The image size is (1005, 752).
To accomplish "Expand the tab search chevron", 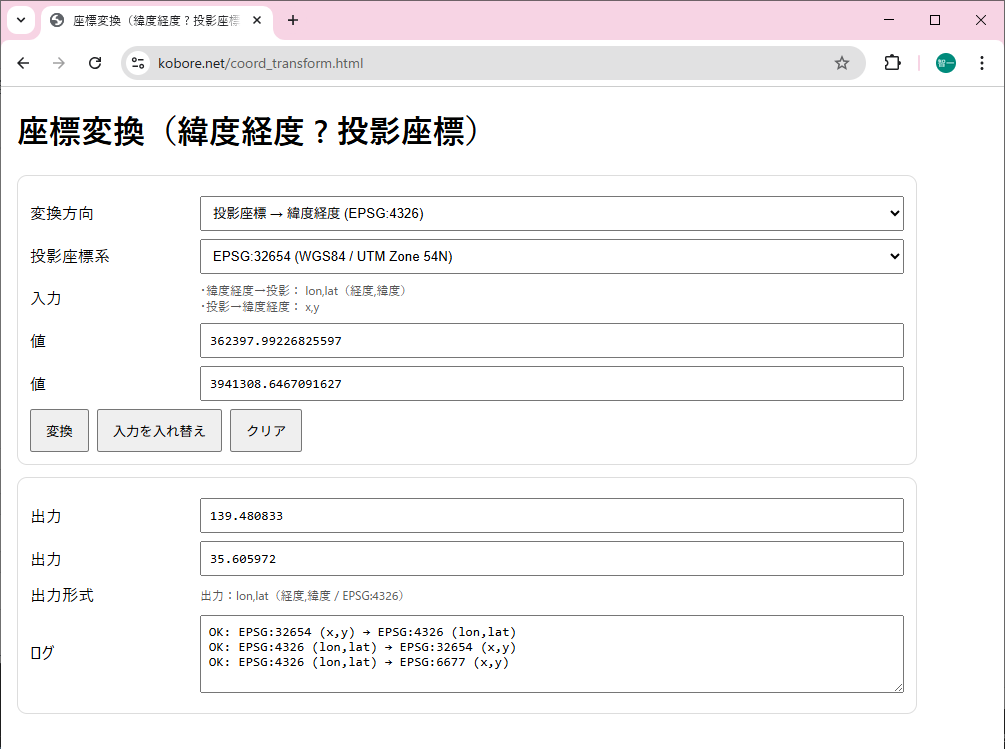I will 20,20.
